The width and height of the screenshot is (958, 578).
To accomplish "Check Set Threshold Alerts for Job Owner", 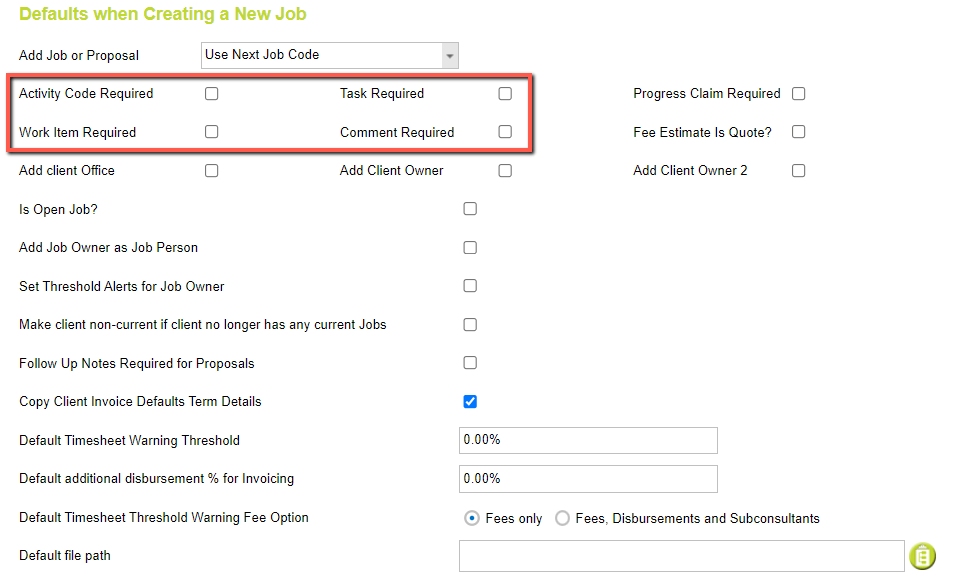I will 470,285.
